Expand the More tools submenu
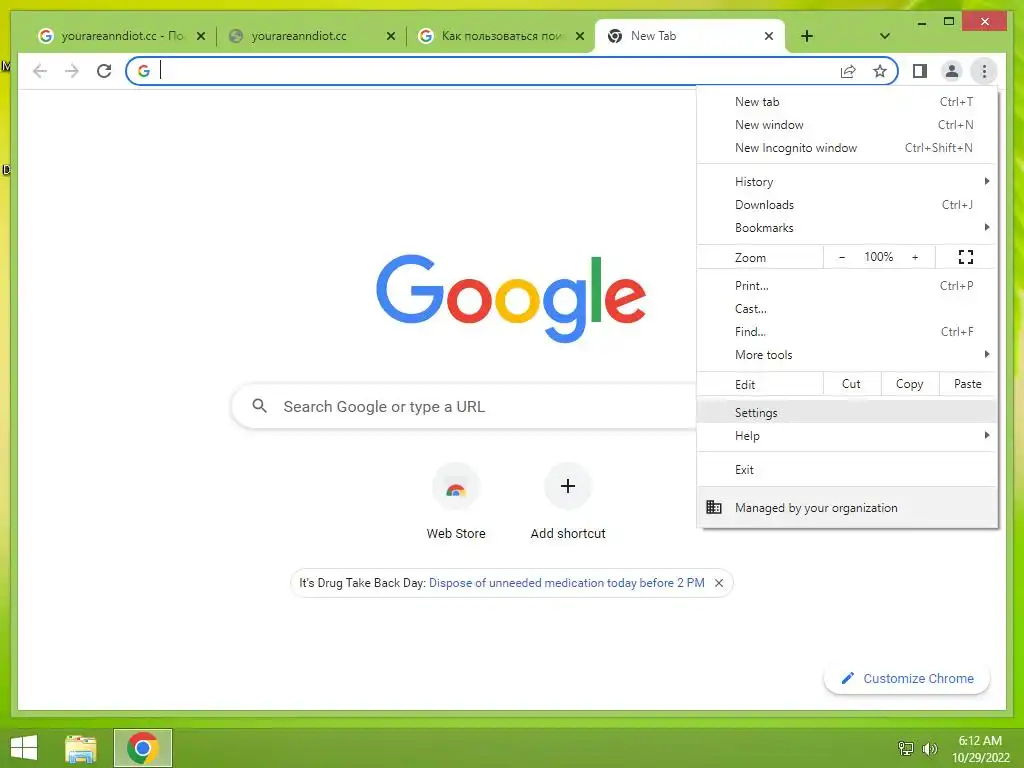Image resolution: width=1024 pixels, height=768 pixels. pos(846,355)
